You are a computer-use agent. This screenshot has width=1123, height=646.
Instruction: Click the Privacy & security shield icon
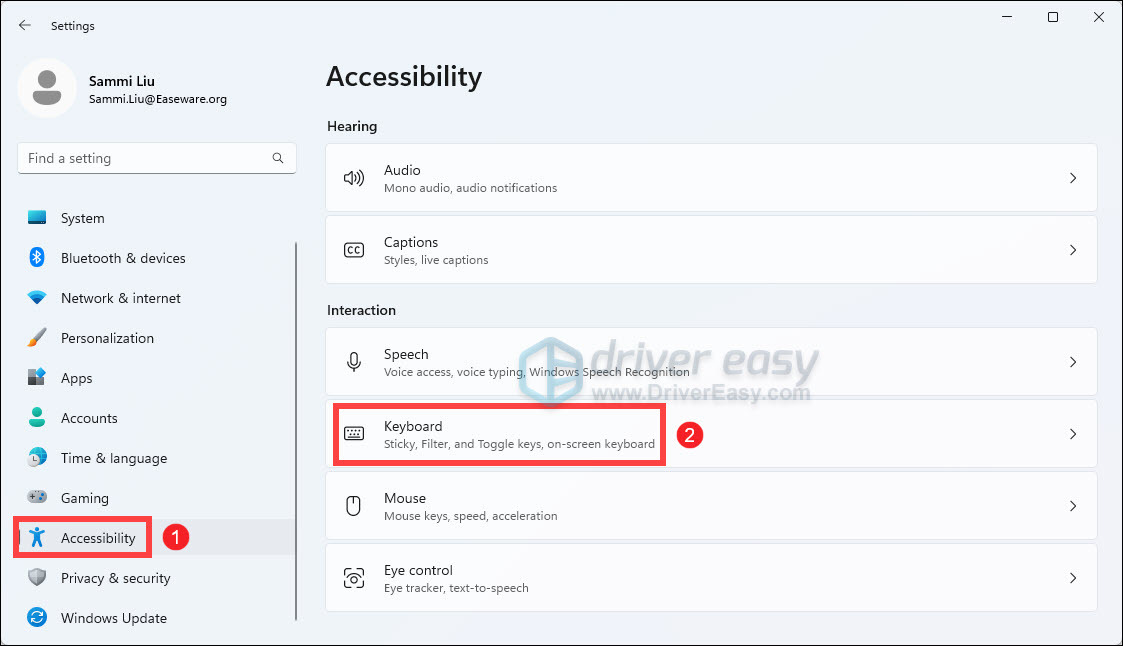point(37,578)
